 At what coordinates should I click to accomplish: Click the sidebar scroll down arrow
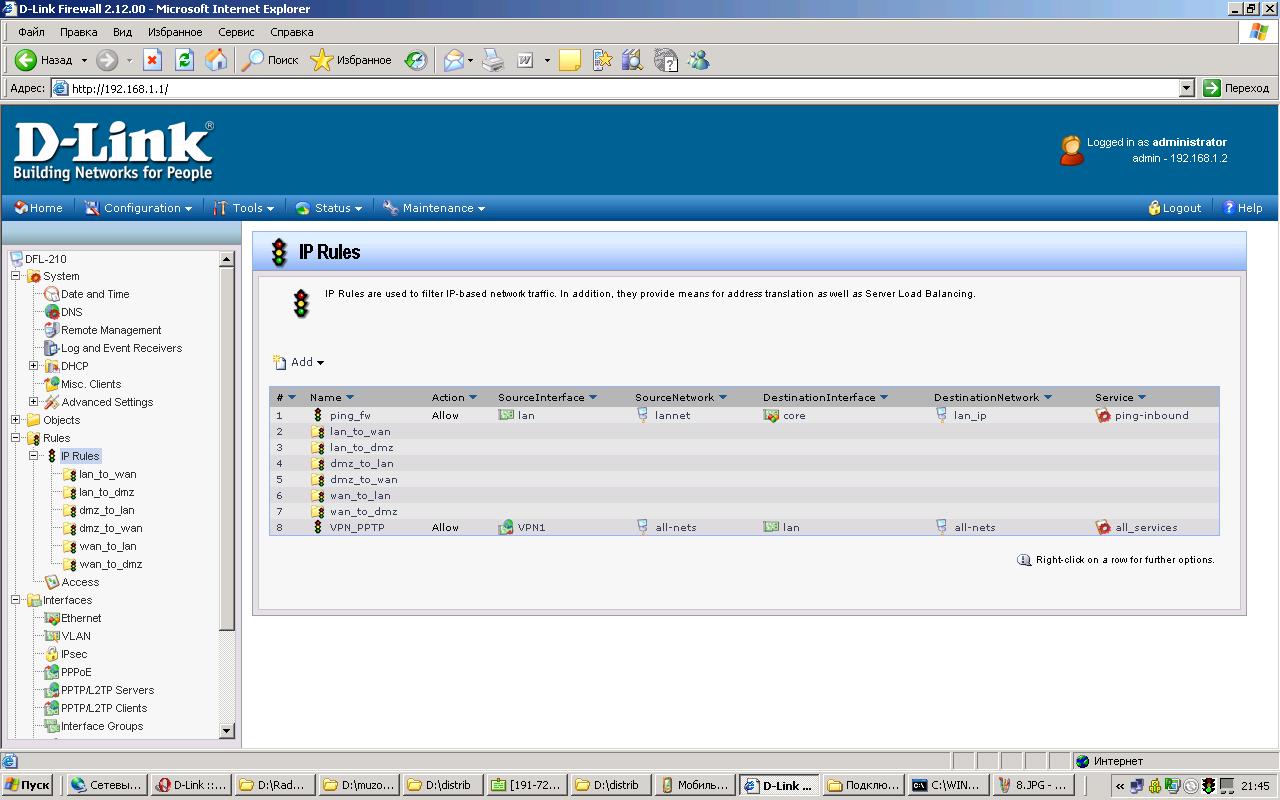226,731
